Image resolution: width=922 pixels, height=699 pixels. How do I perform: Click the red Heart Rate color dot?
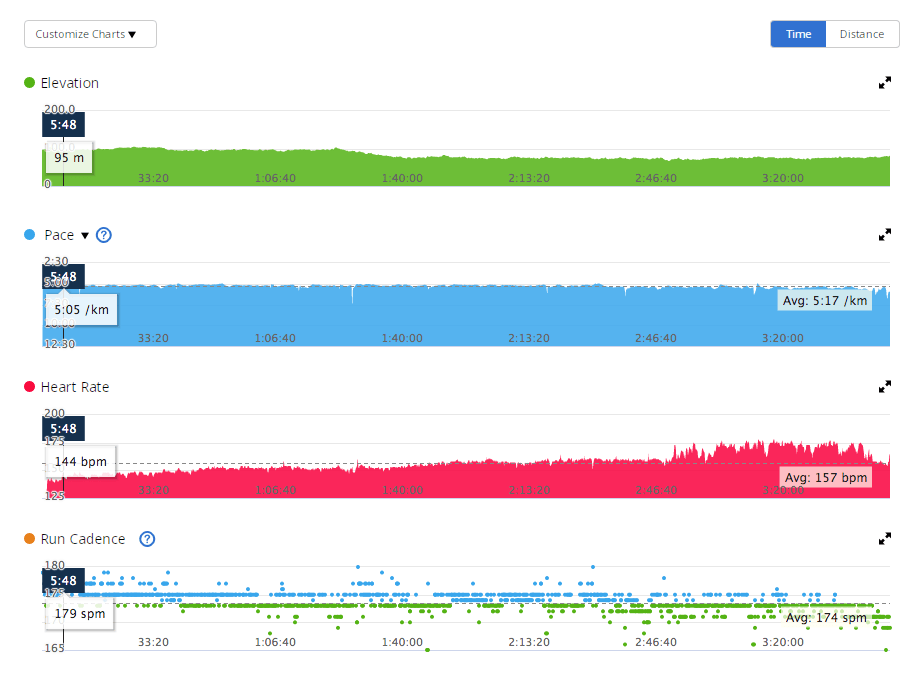click(30, 387)
